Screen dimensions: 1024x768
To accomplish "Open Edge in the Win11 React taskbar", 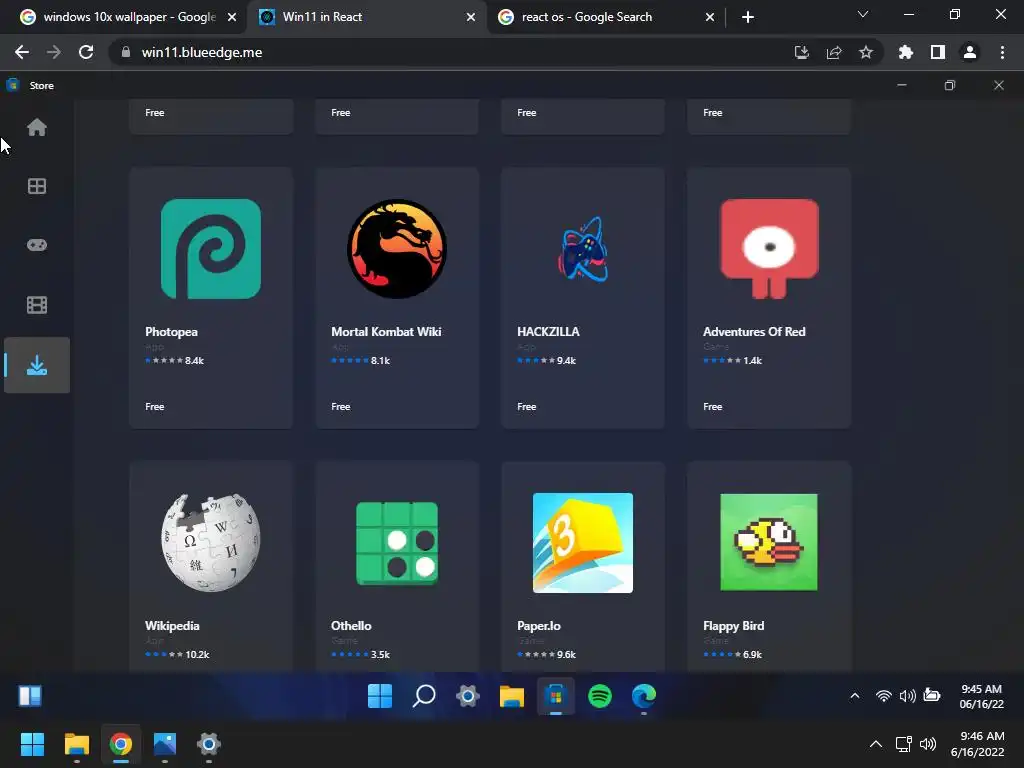I will coord(644,696).
